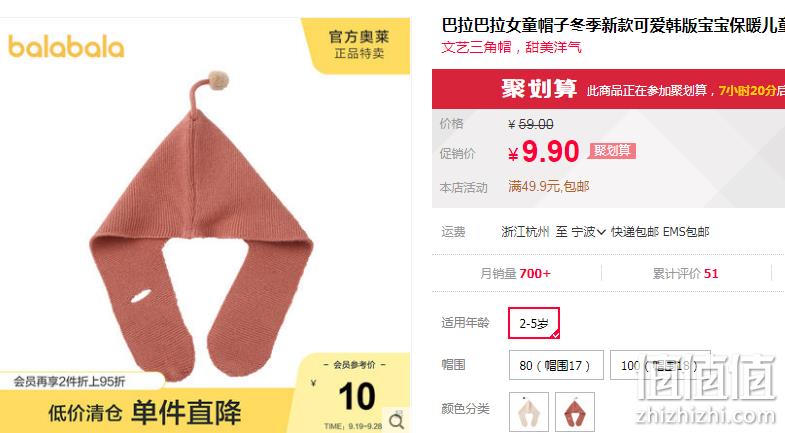The height and width of the screenshot is (433, 785).
Task: Click the 官方奥莱 正品特卖 corner badge
Action: pos(358,45)
